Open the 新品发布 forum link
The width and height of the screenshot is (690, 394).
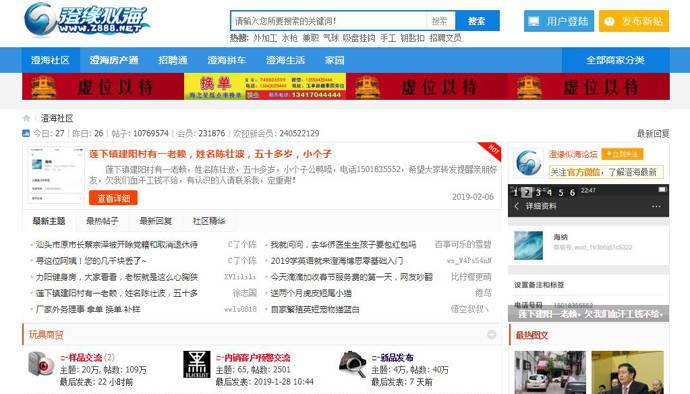[x=393, y=357]
